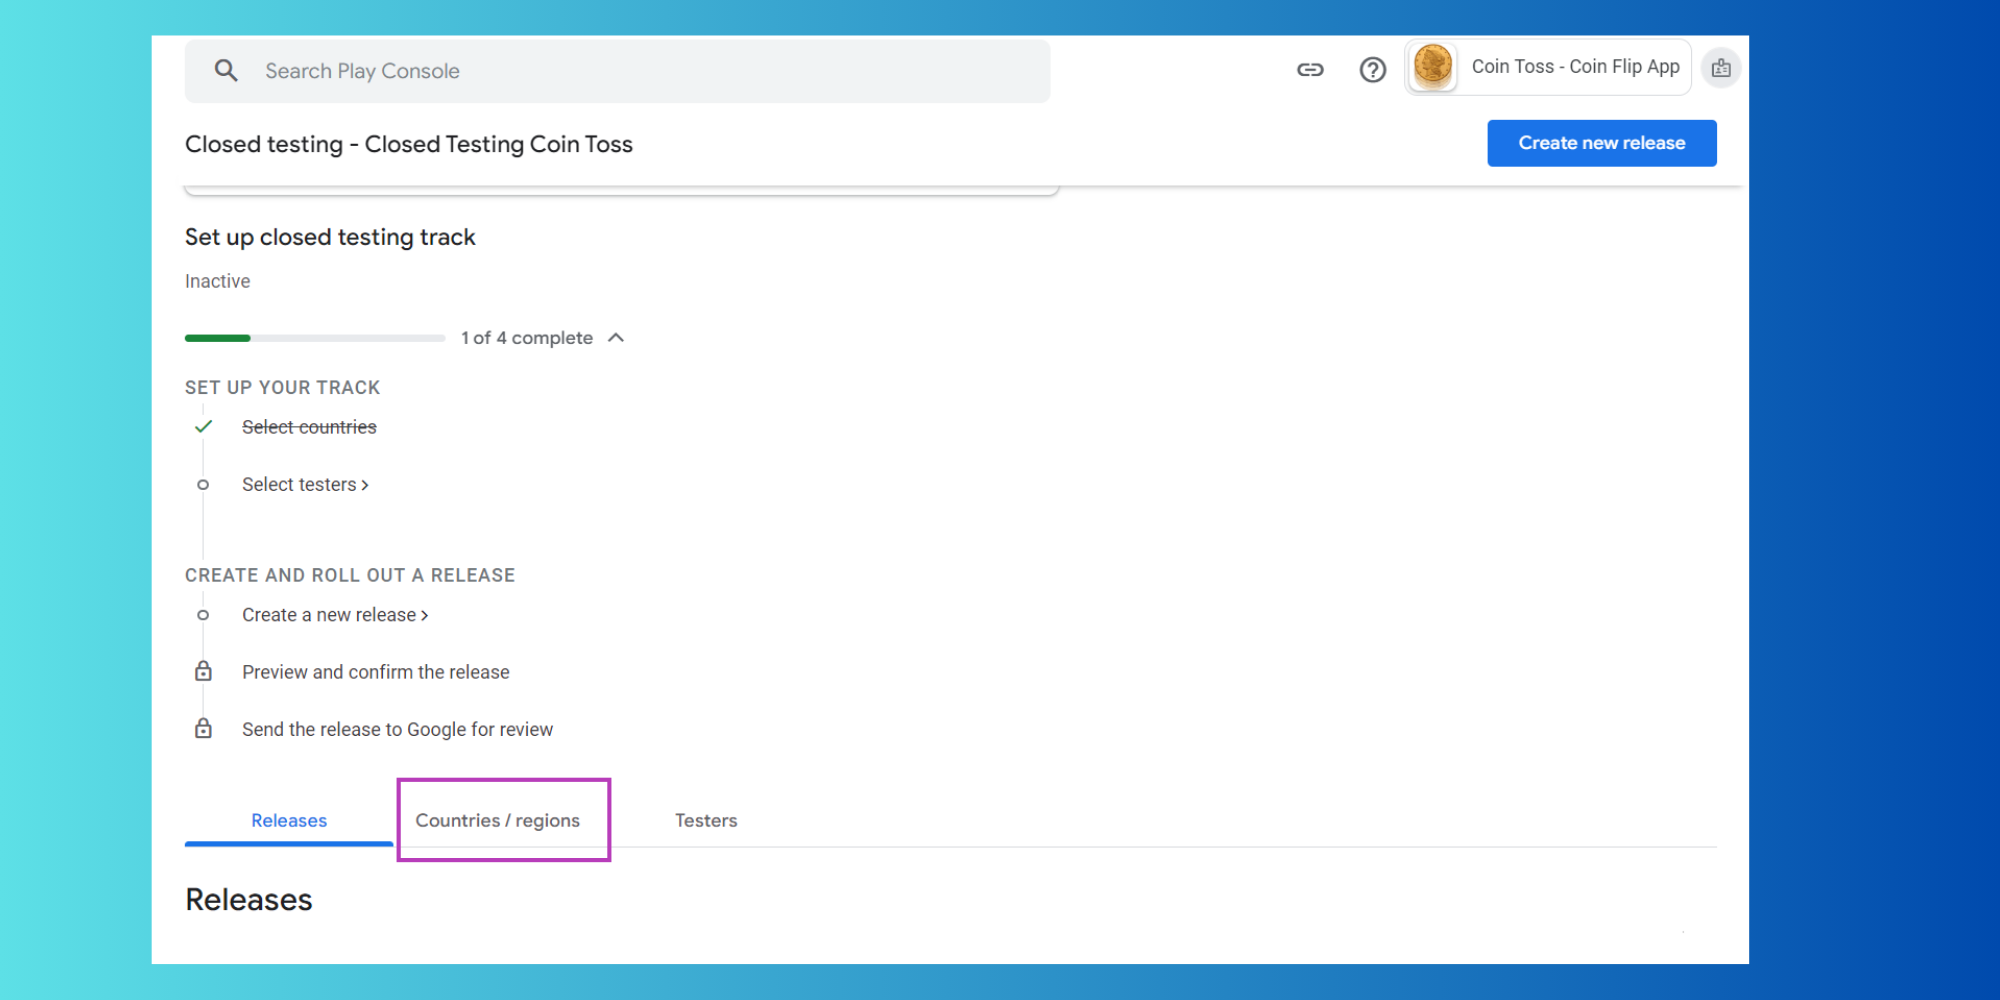Image resolution: width=2000 pixels, height=1000 pixels.
Task: Click Coin Toss - Coin Flip App name
Action: 1575,67
